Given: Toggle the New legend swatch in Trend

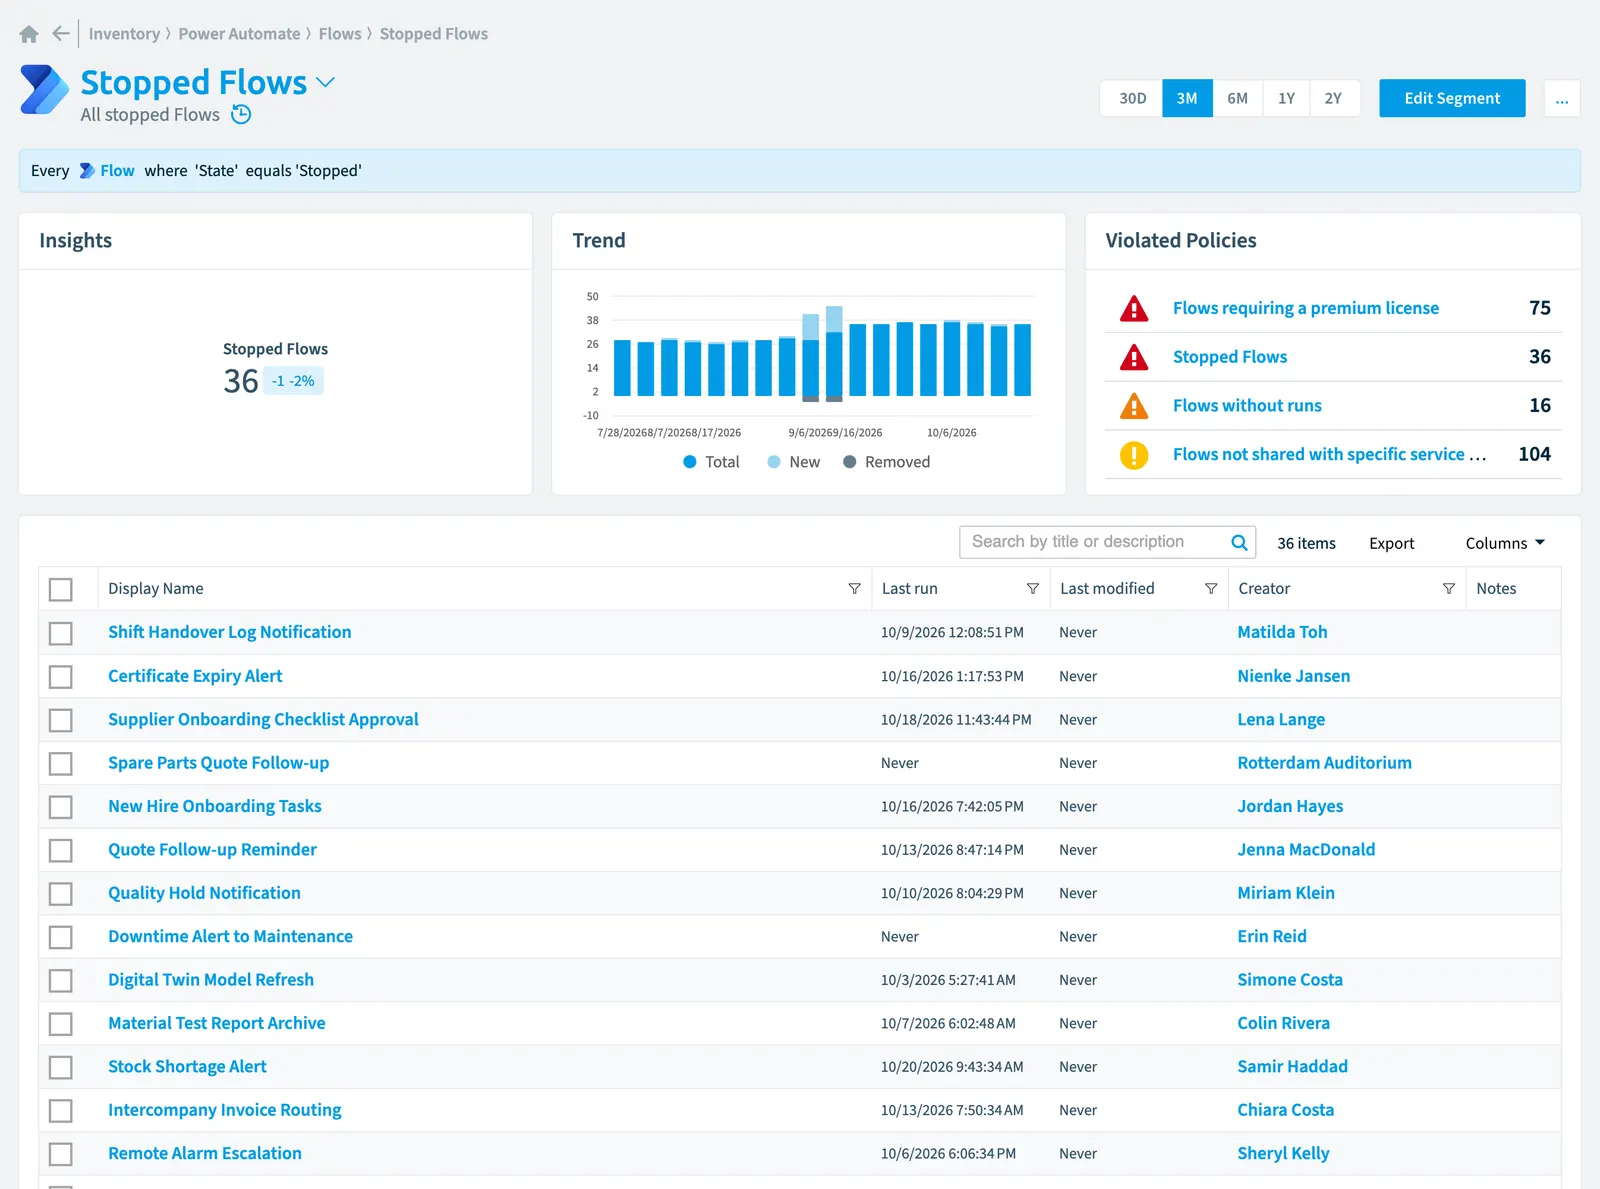Looking at the screenshot, I should 774,462.
